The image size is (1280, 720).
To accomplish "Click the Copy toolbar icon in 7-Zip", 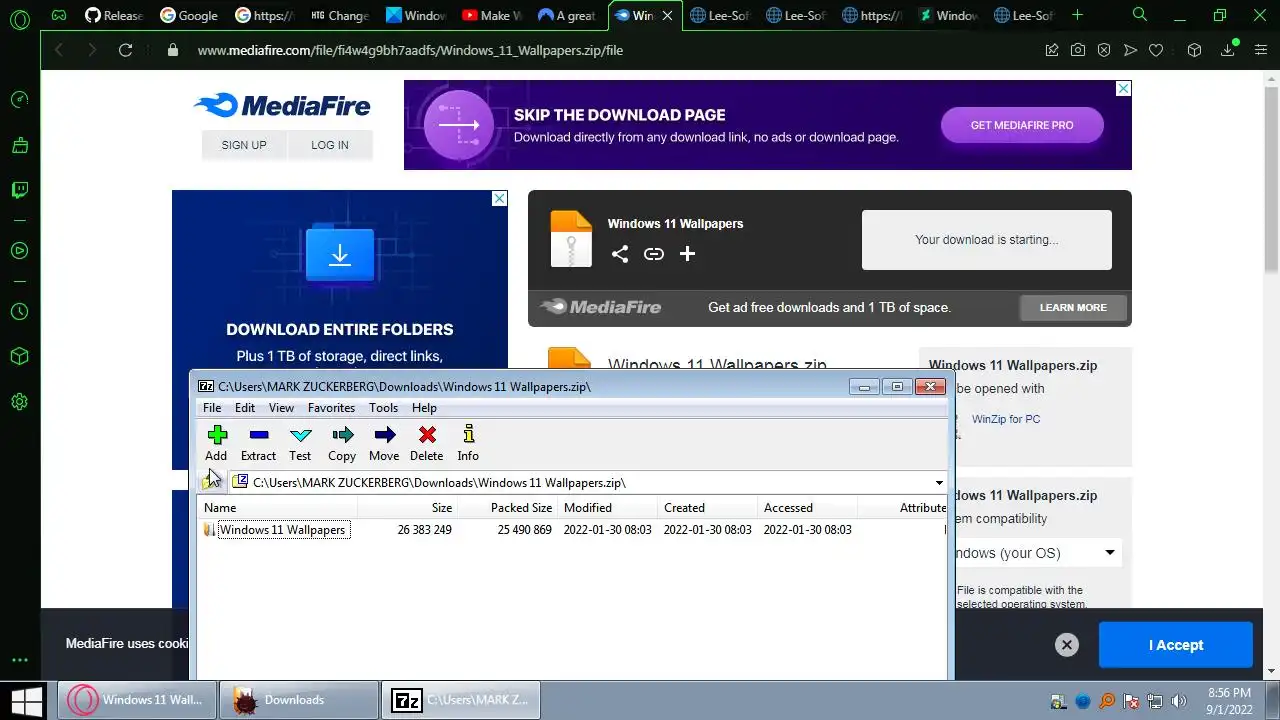I will (x=342, y=443).
